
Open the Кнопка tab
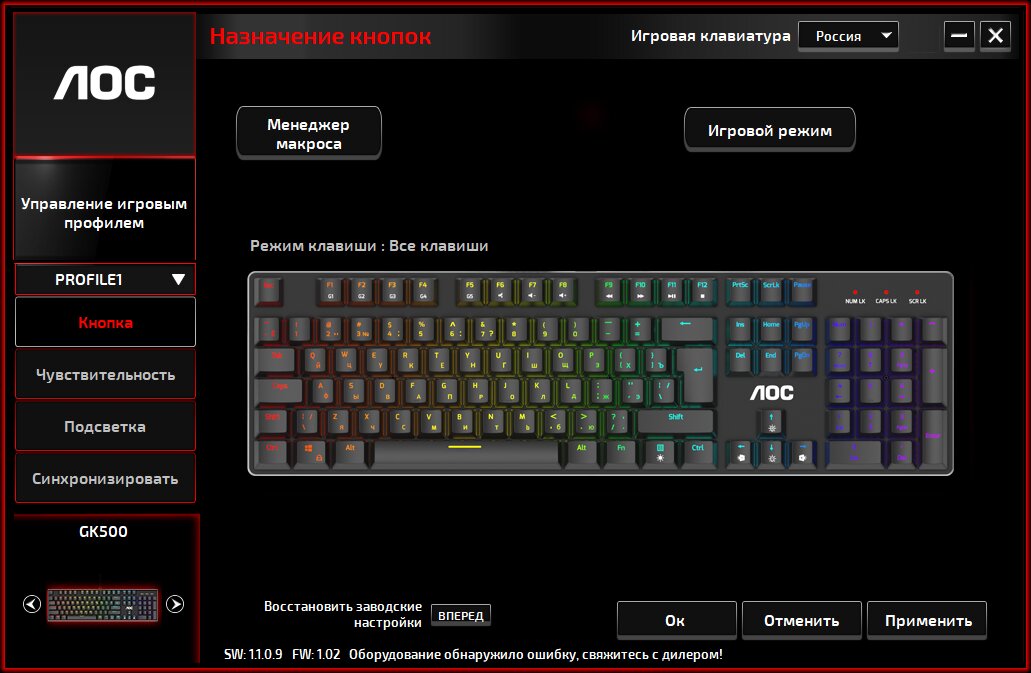tap(105, 322)
